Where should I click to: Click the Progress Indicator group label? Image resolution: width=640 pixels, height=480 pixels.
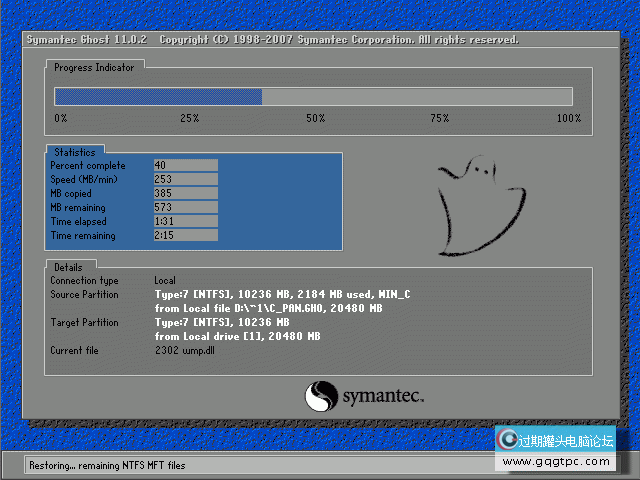point(94,67)
